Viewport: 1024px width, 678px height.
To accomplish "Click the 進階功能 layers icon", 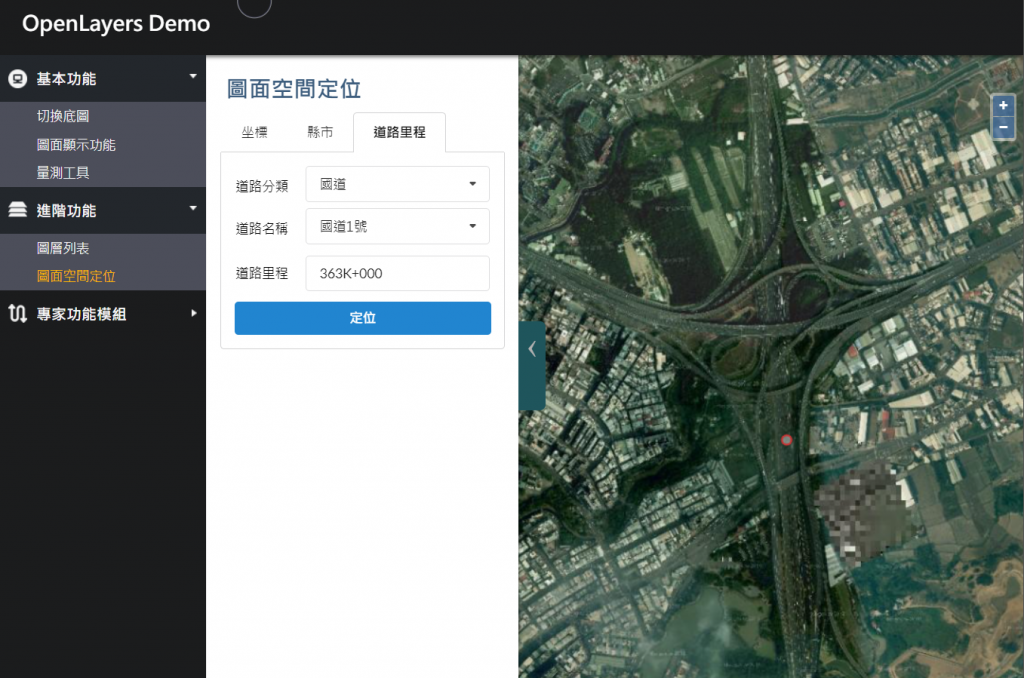I will pyautogui.click(x=18, y=210).
